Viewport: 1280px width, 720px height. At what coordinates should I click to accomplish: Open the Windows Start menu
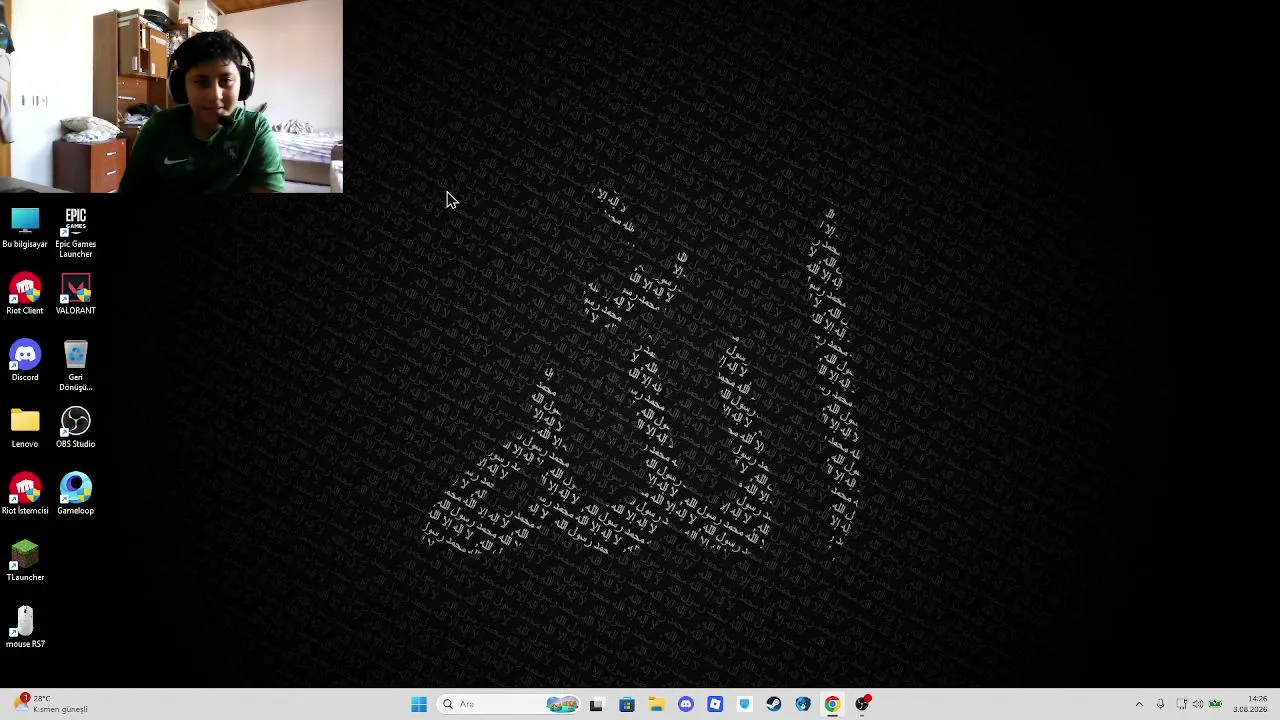coord(419,704)
